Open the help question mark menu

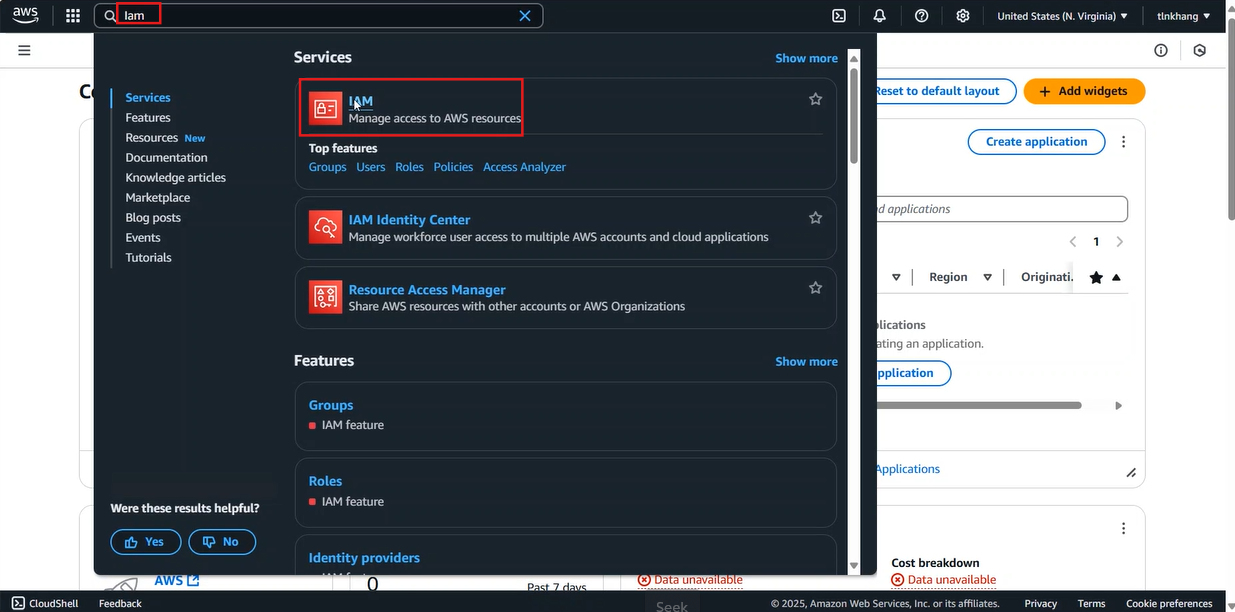pyautogui.click(x=922, y=16)
